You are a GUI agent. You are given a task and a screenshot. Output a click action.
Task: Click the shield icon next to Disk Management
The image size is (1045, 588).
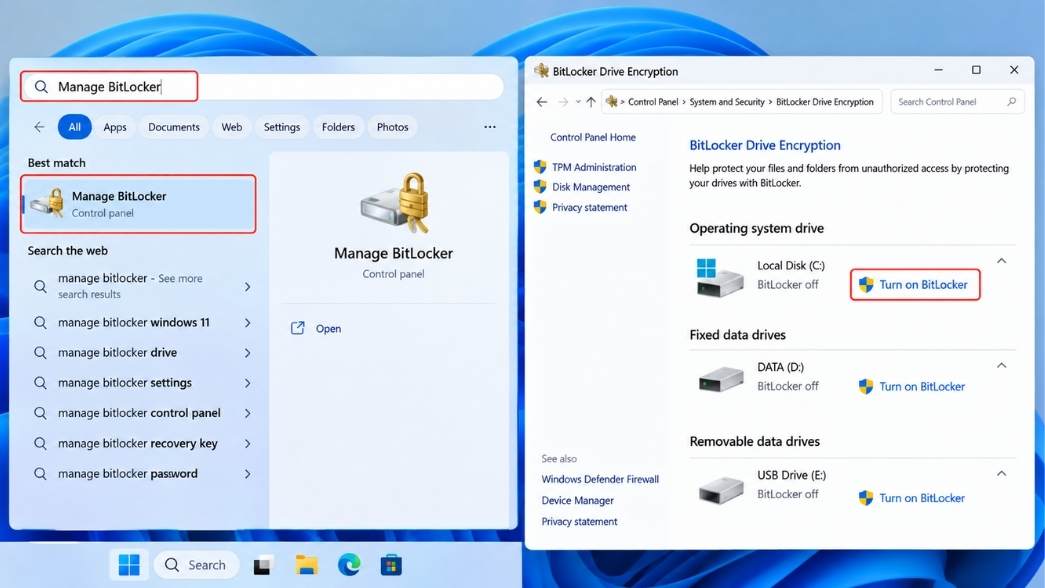540,187
